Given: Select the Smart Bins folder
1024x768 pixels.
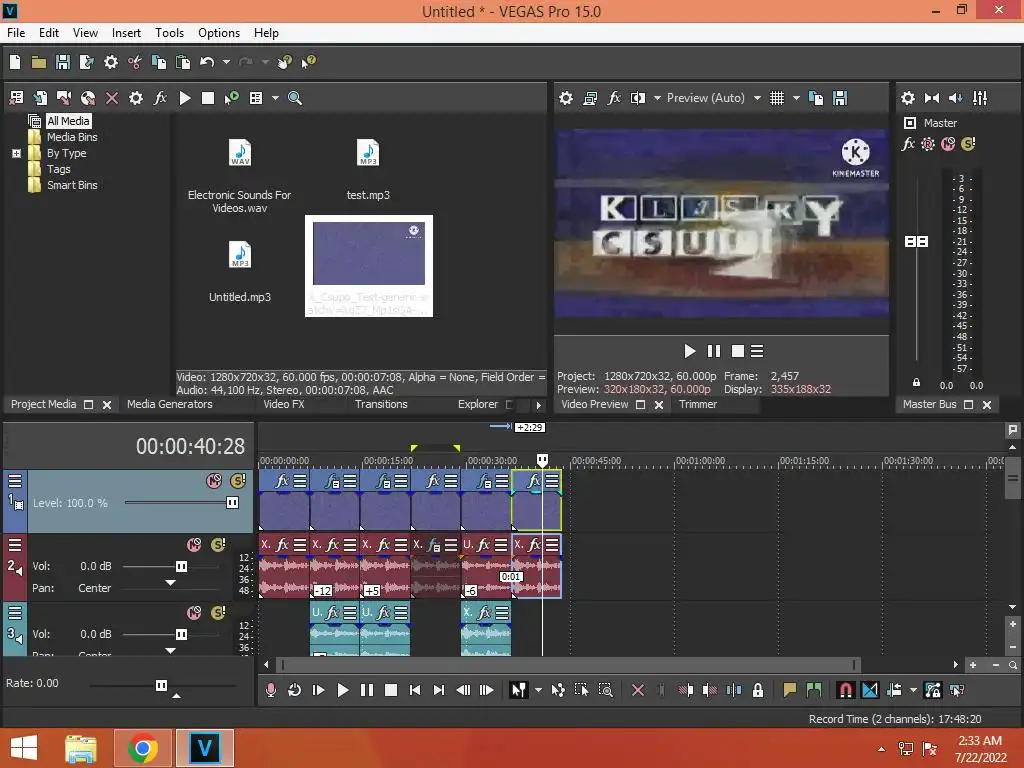Looking at the screenshot, I should coord(72,185).
